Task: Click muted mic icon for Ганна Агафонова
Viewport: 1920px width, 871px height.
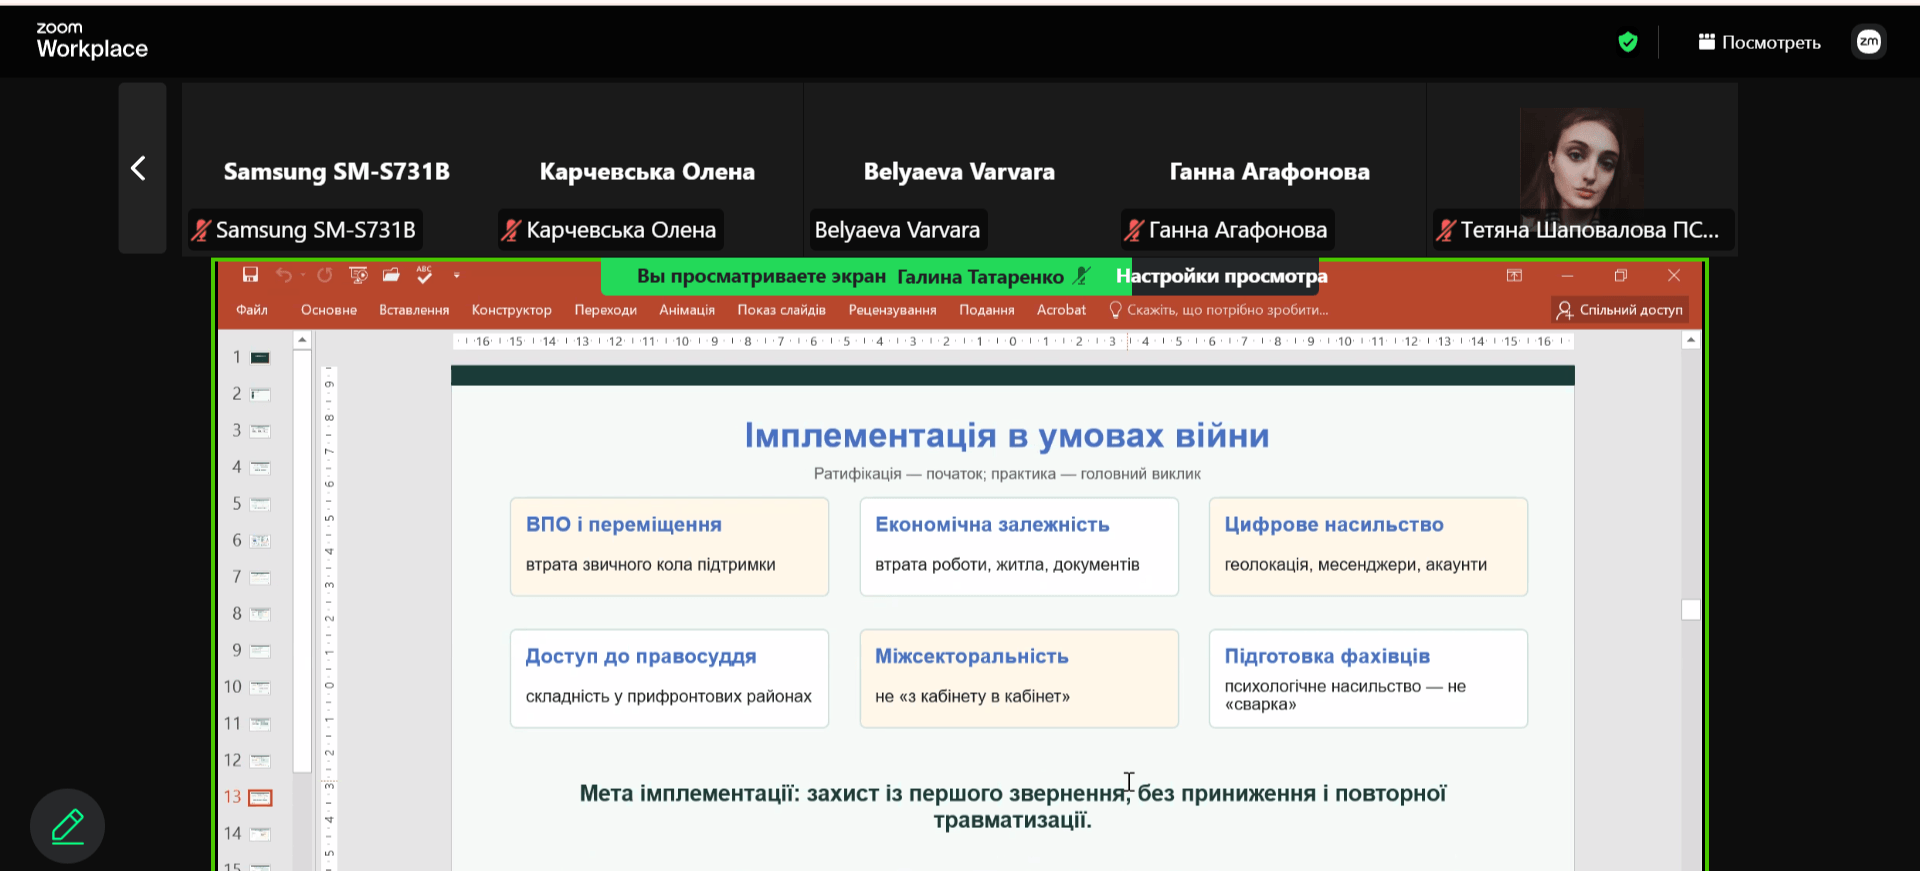Action: (1134, 230)
